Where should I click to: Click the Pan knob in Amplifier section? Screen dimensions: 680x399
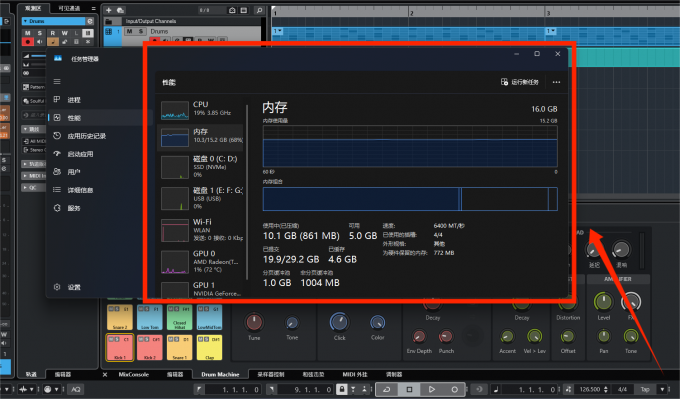point(604,336)
